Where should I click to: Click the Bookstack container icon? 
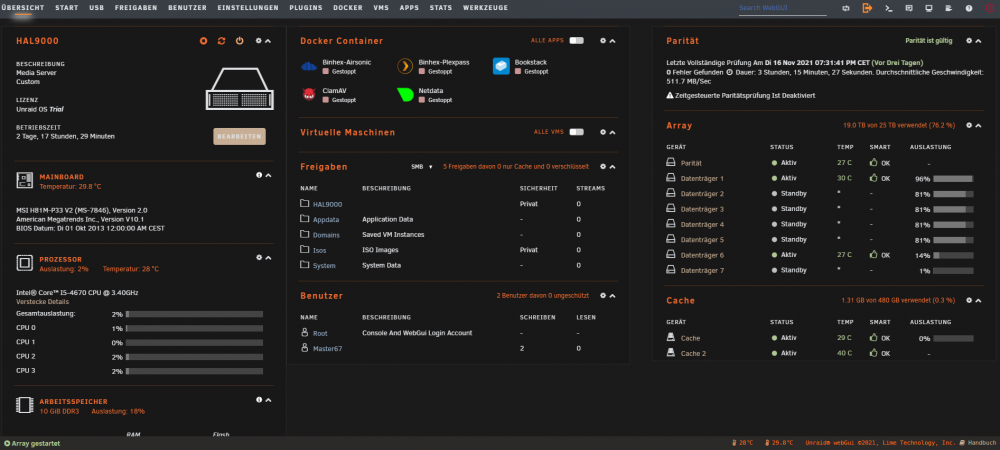[501, 66]
